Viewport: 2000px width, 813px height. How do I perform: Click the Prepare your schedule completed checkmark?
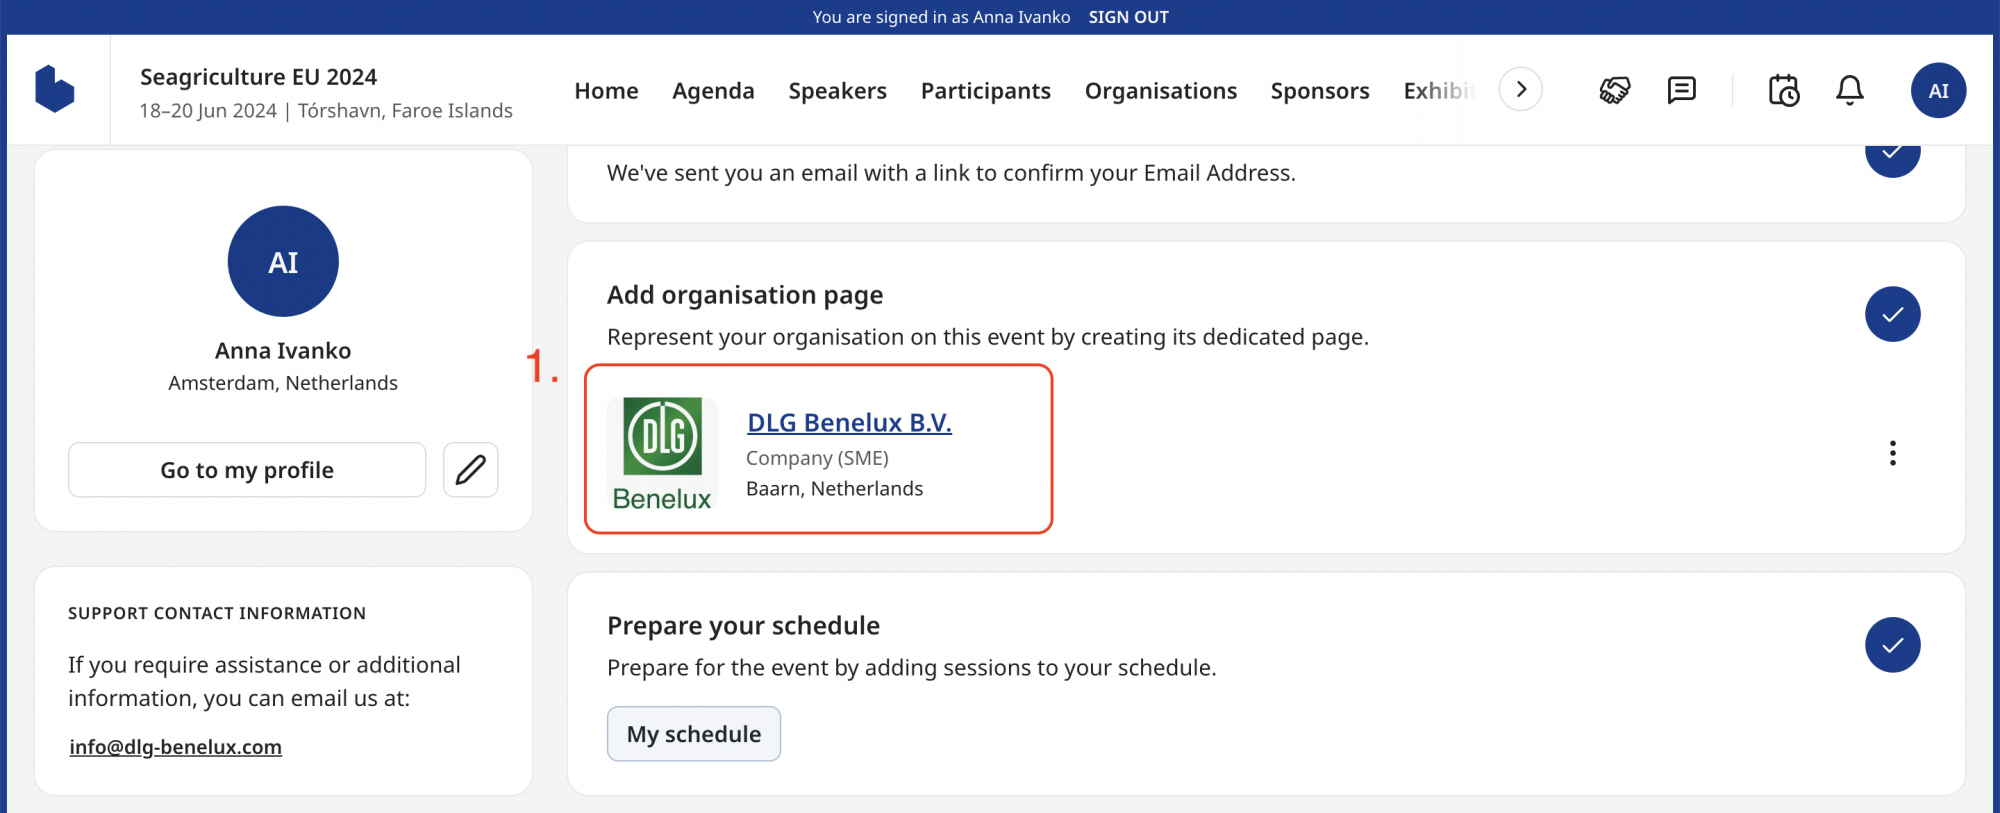tap(1893, 645)
